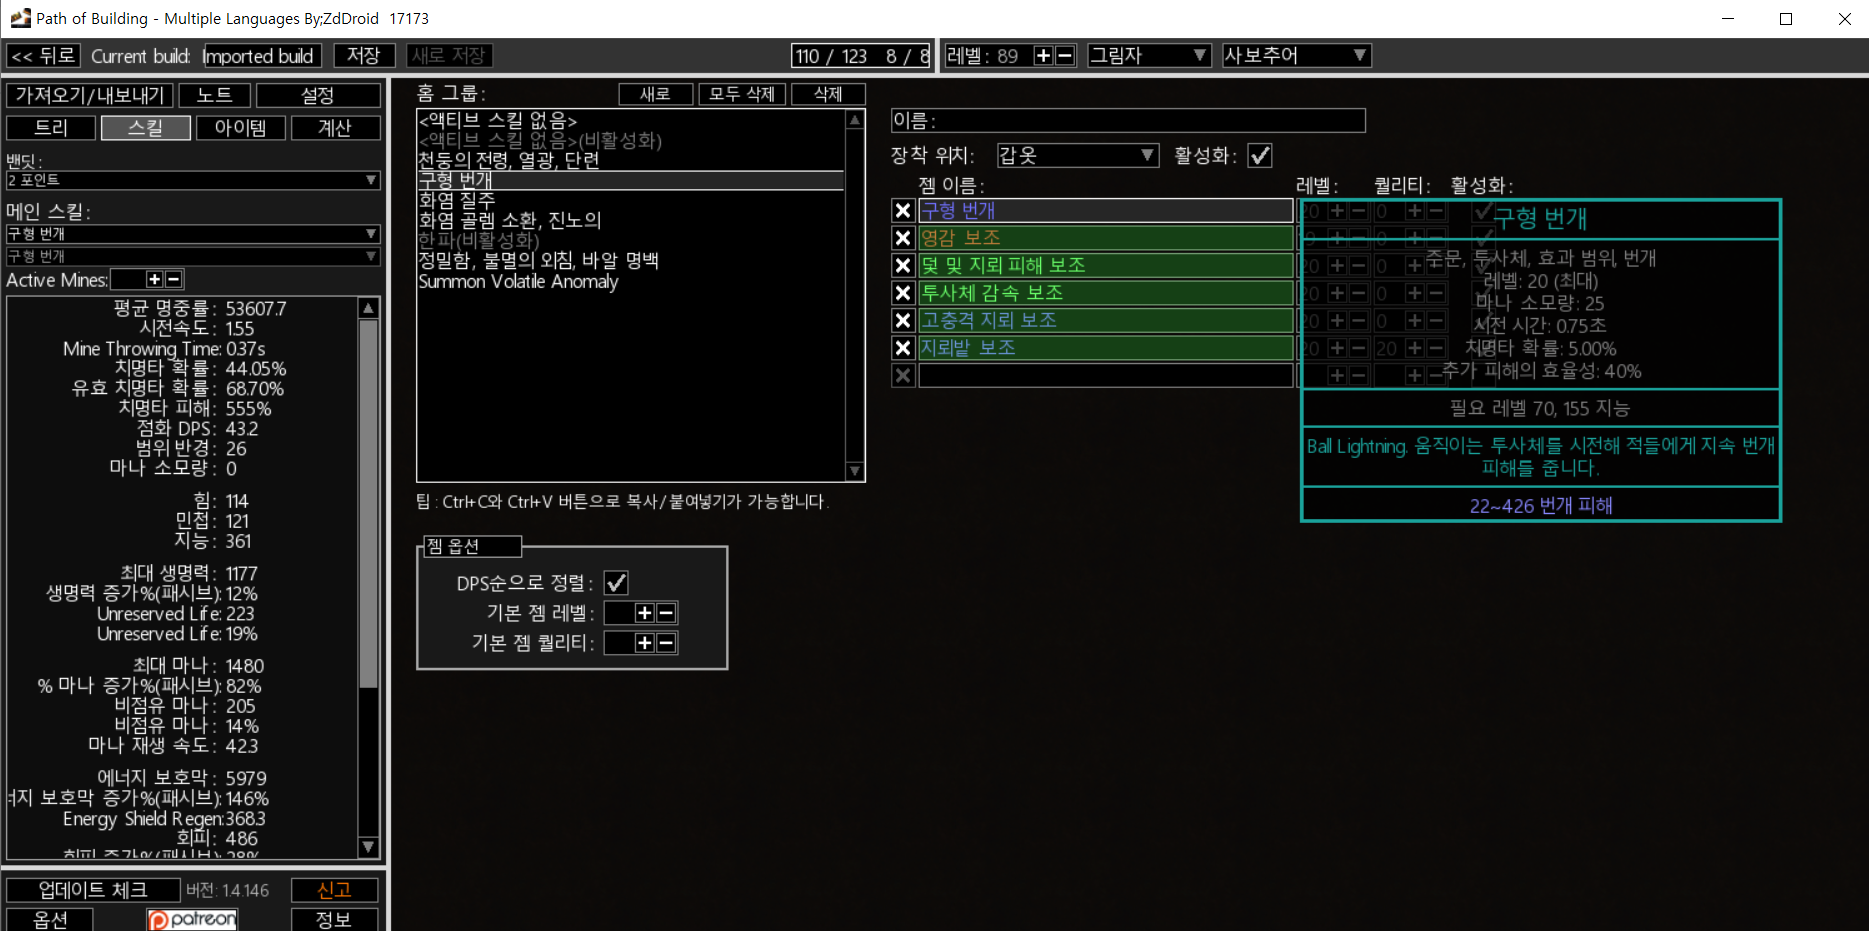Screen dimensions: 1869x931
Task: Toggle DPS순으로 정렬 checkbox
Action: click(x=616, y=583)
